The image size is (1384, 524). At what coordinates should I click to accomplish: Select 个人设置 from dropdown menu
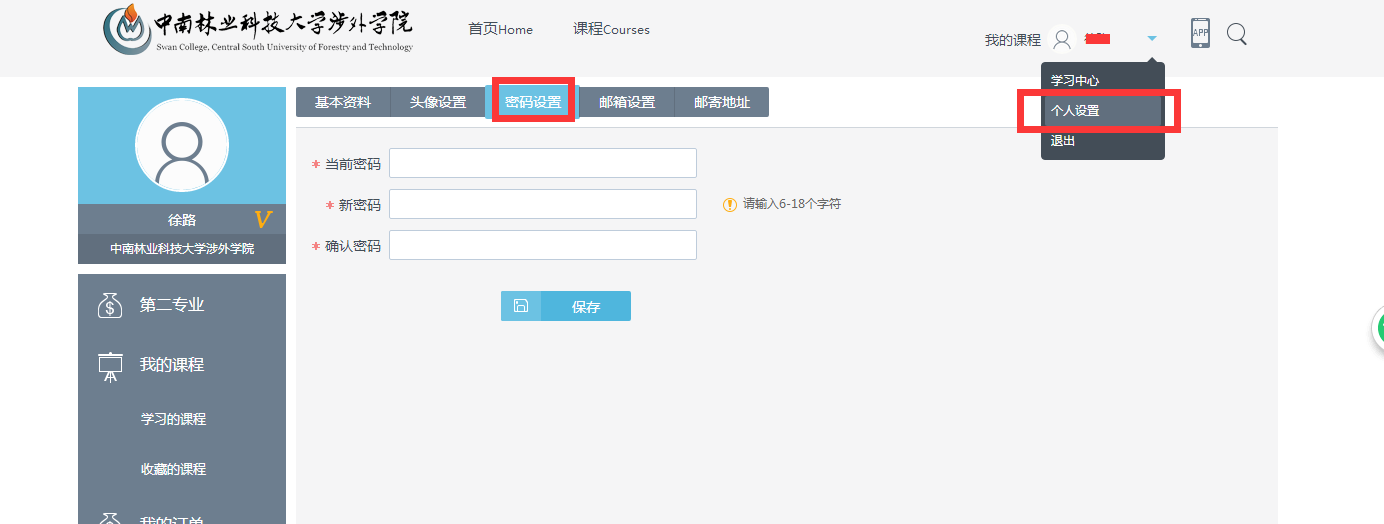pos(1075,111)
